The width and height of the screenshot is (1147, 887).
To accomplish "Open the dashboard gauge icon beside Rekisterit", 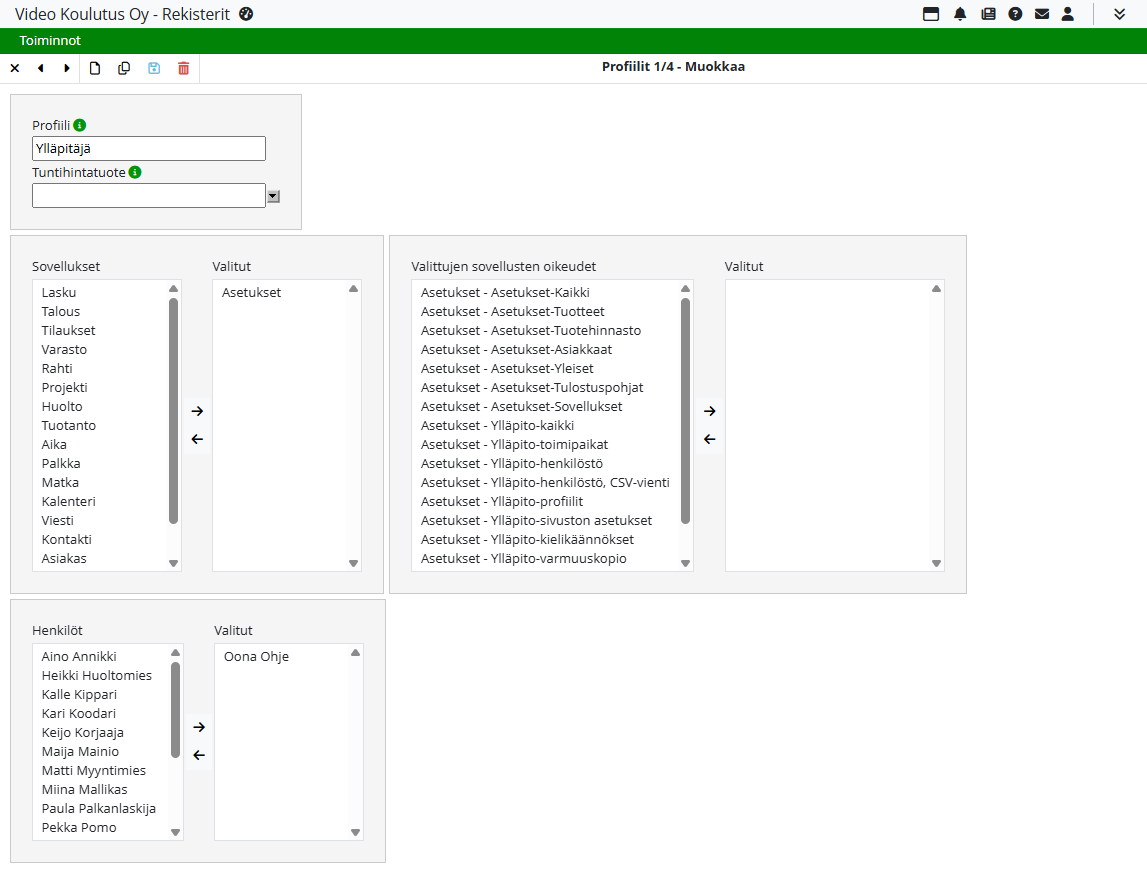I will click(x=247, y=14).
